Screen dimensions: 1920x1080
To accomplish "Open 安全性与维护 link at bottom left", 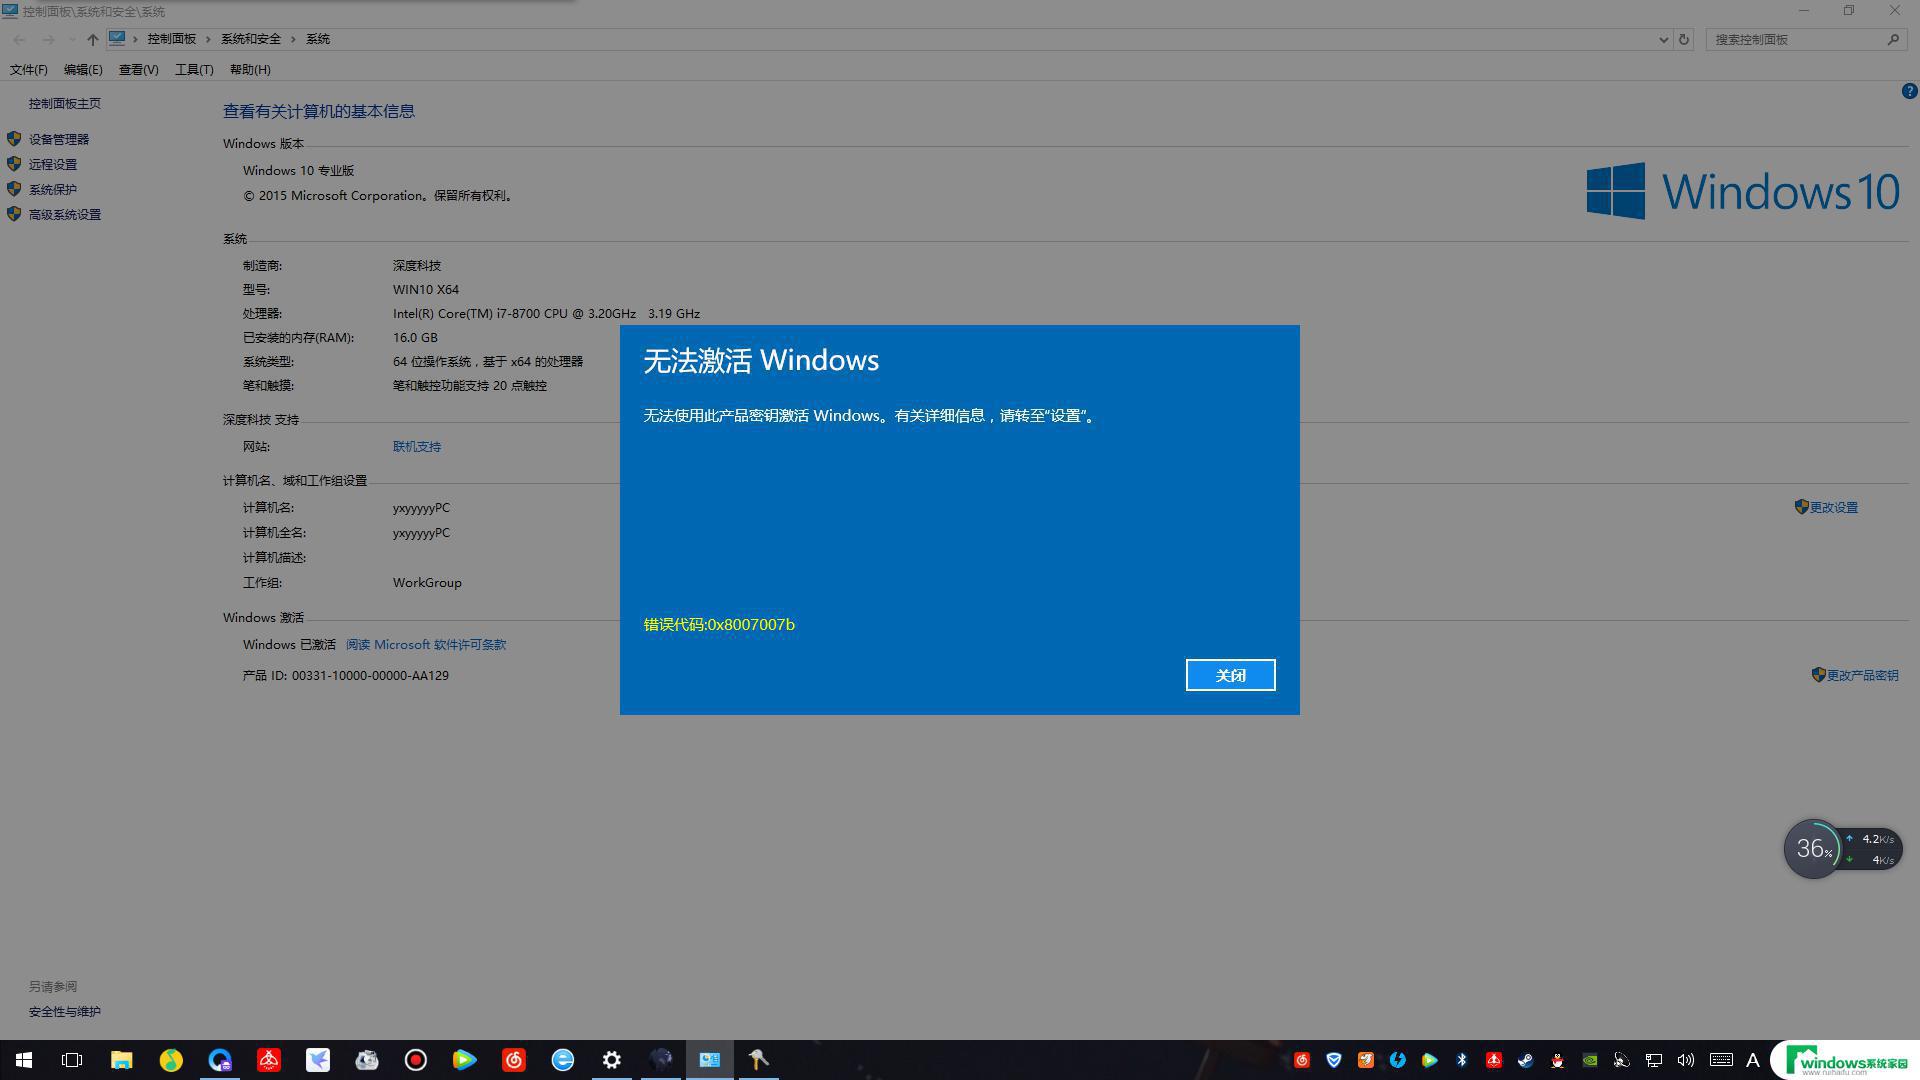I will 65,1012.
